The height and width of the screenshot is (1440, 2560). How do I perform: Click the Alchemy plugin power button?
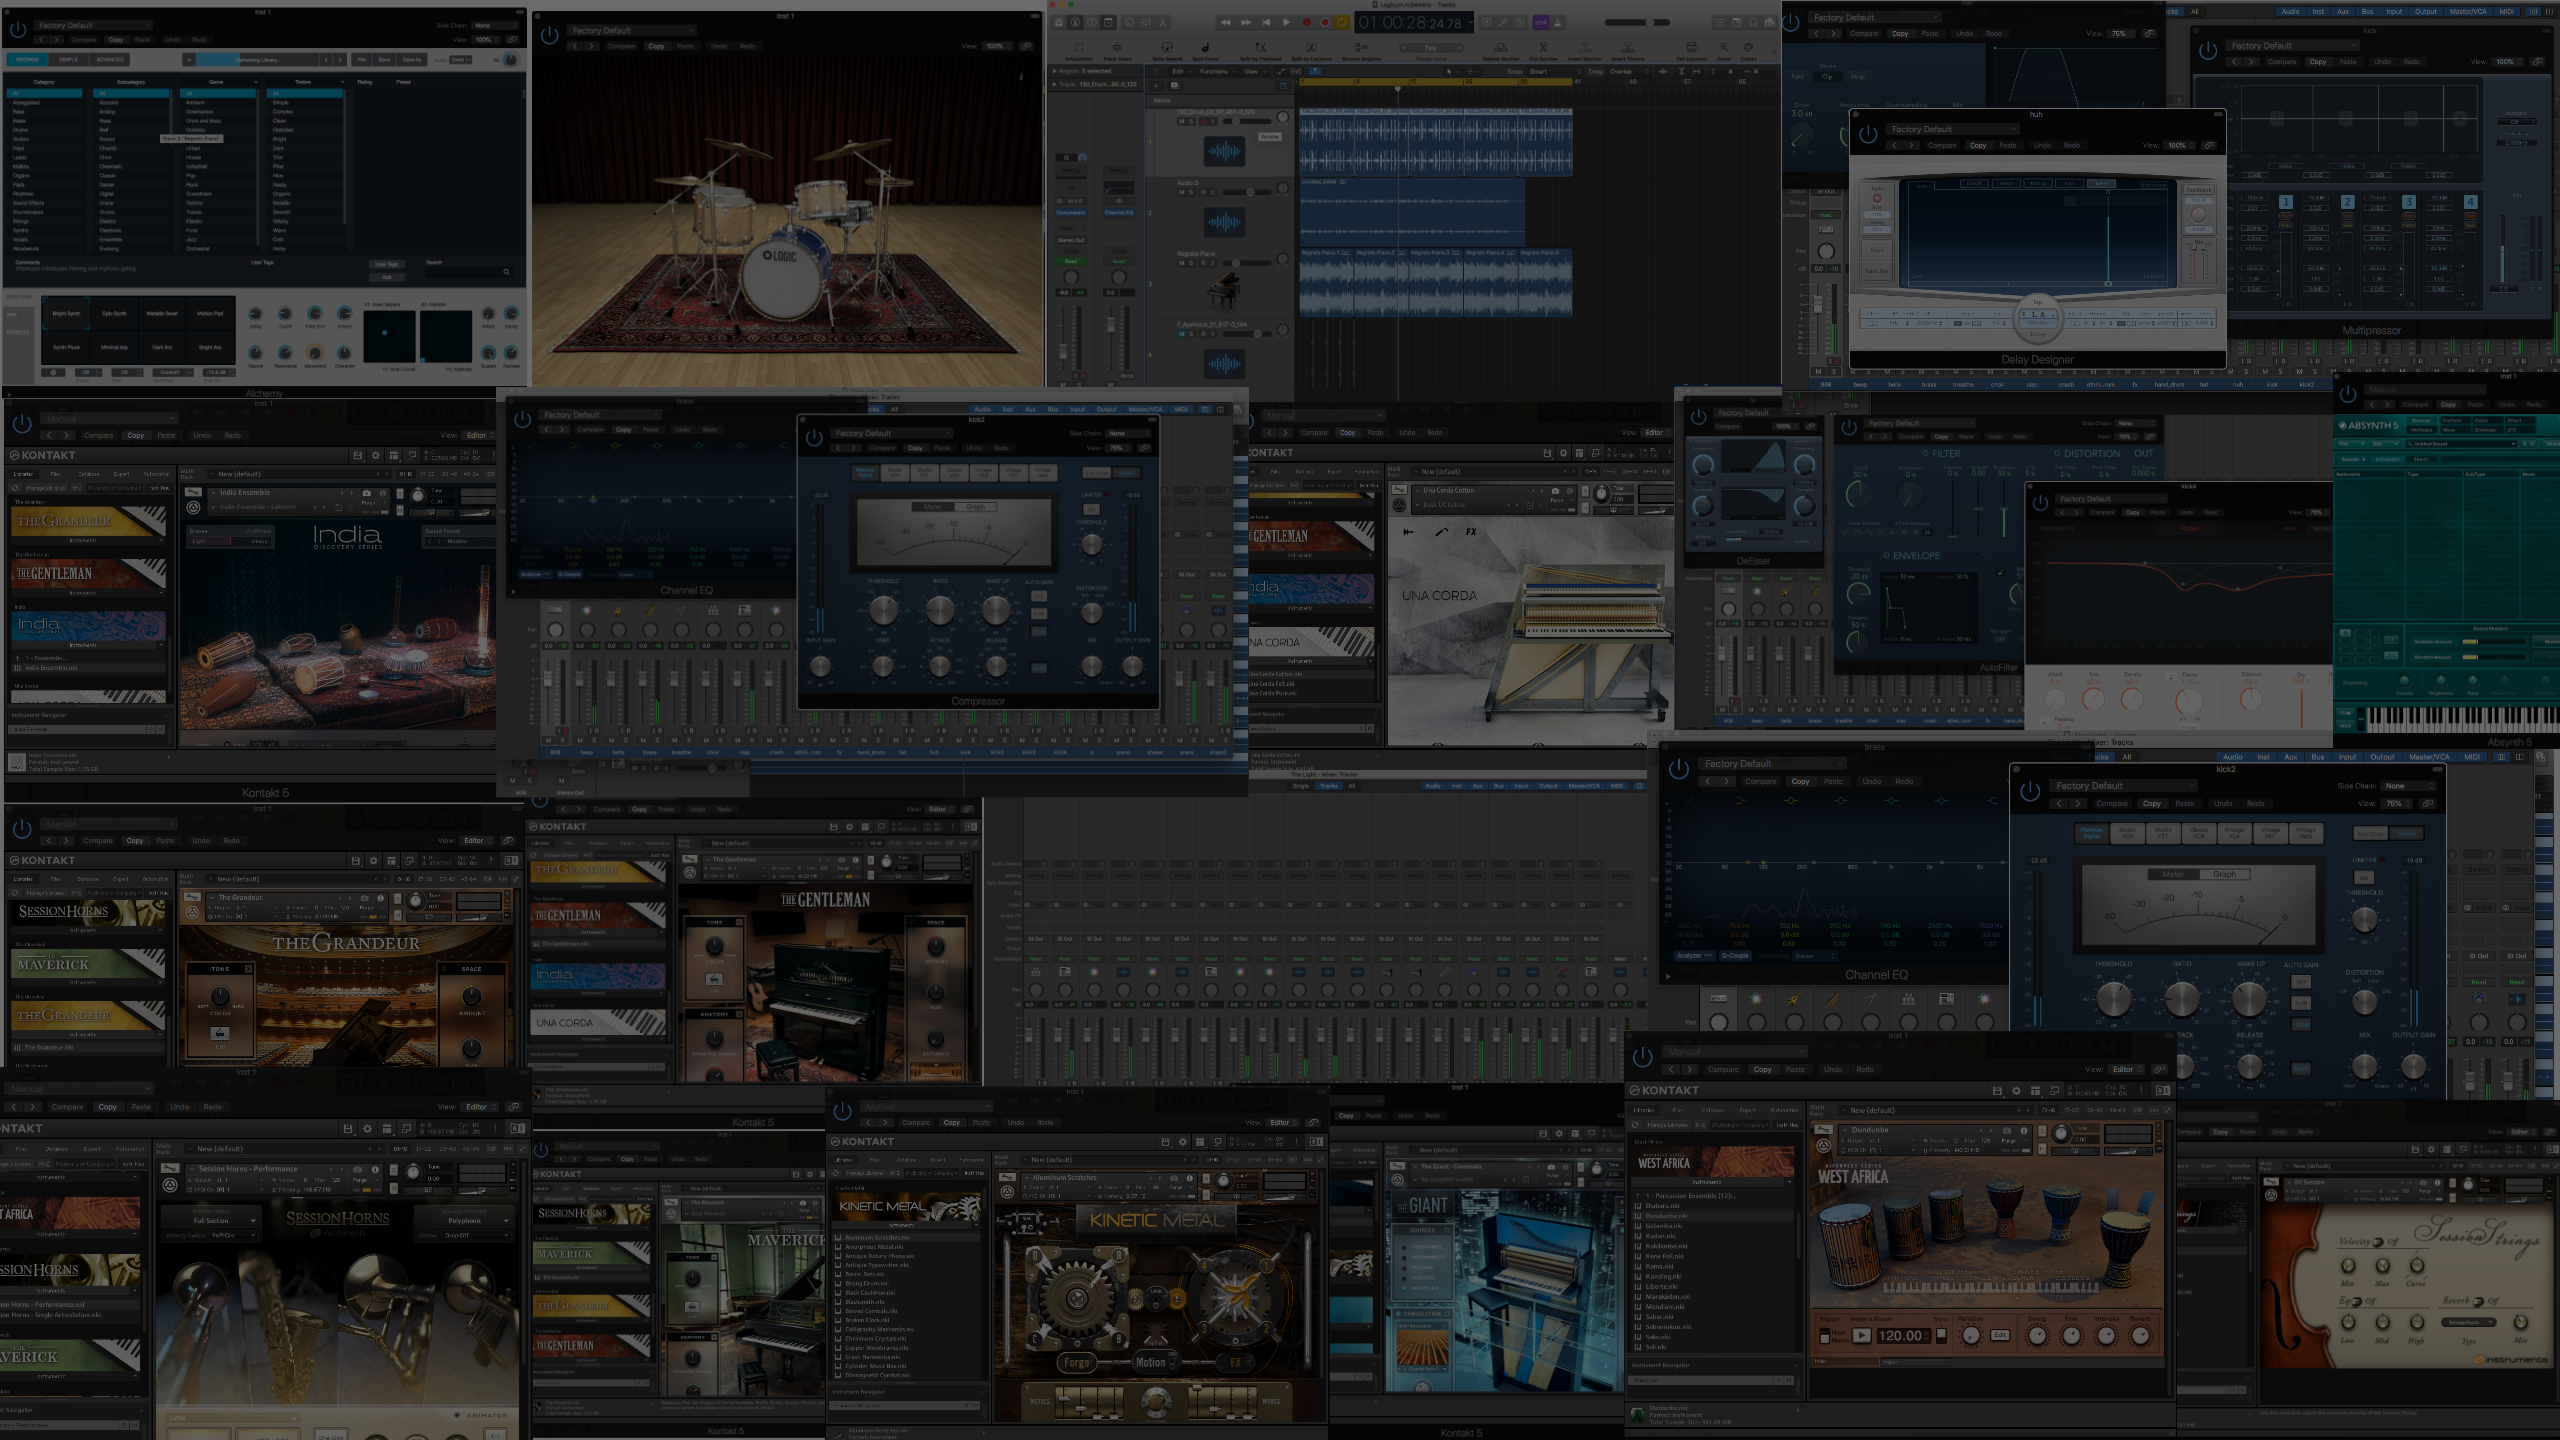[17, 31]
